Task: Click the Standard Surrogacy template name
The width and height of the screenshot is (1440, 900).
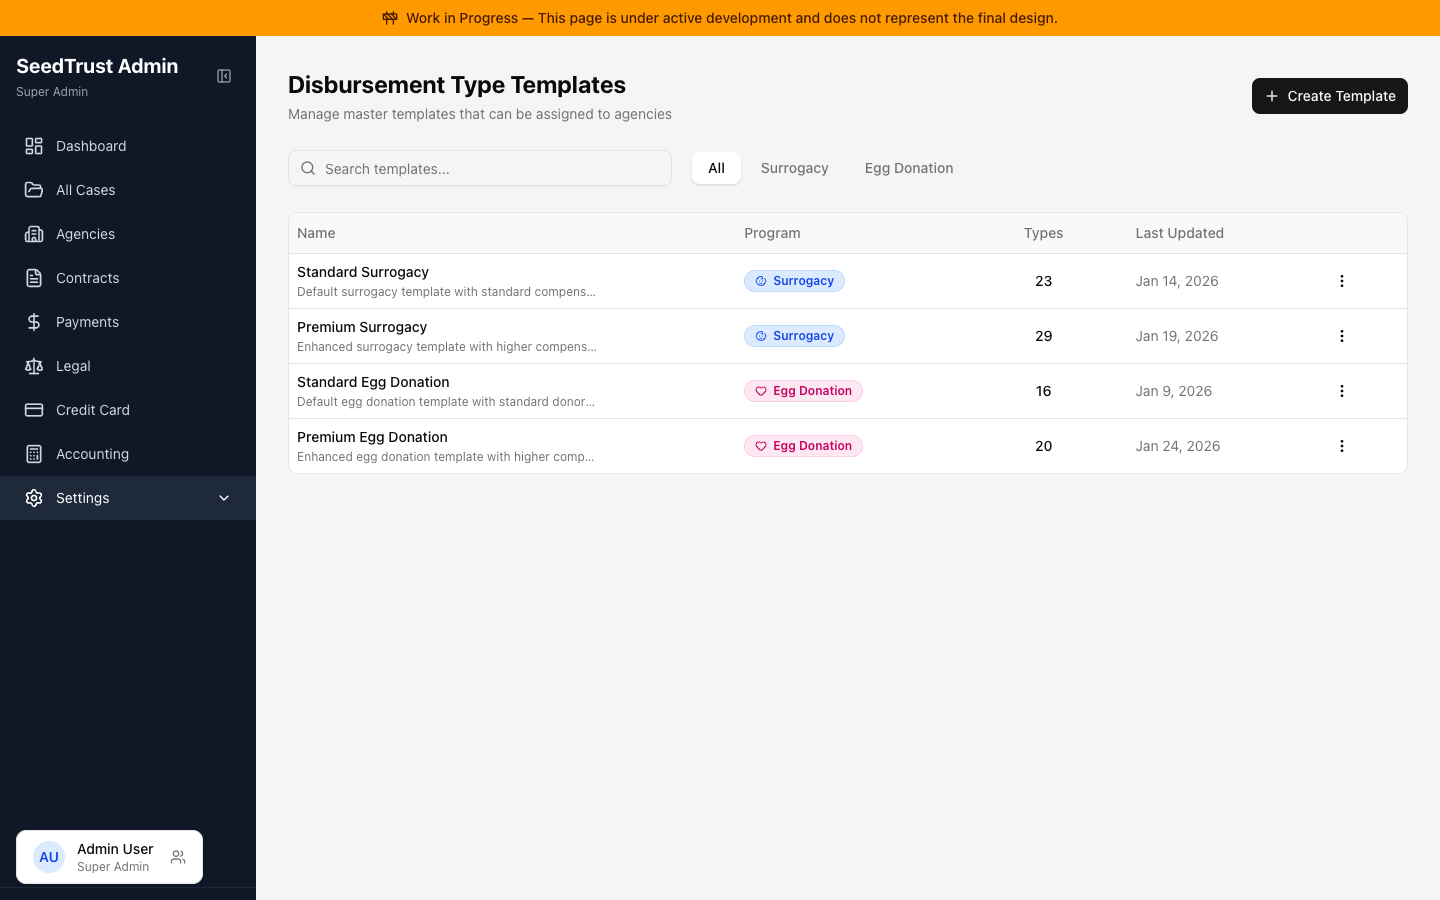Action: click(x=363, y=272)
